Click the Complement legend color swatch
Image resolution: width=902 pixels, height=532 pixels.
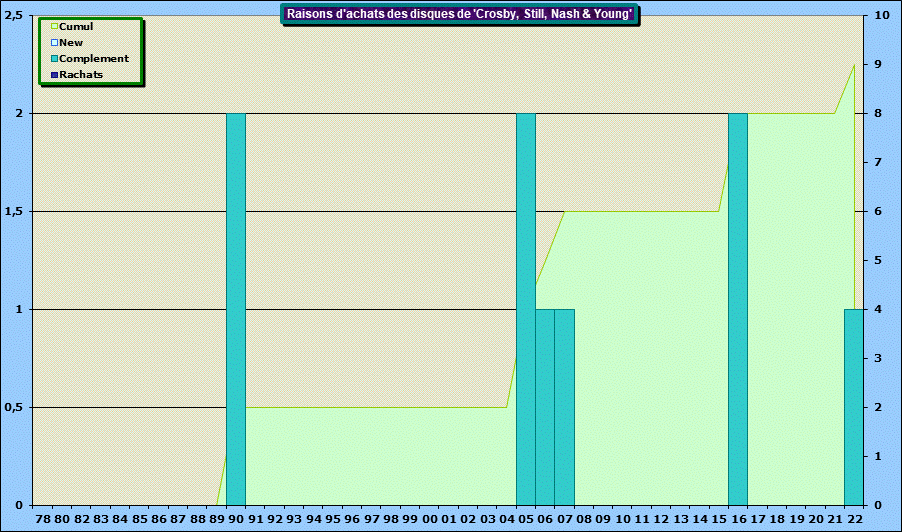pos(55,59)
